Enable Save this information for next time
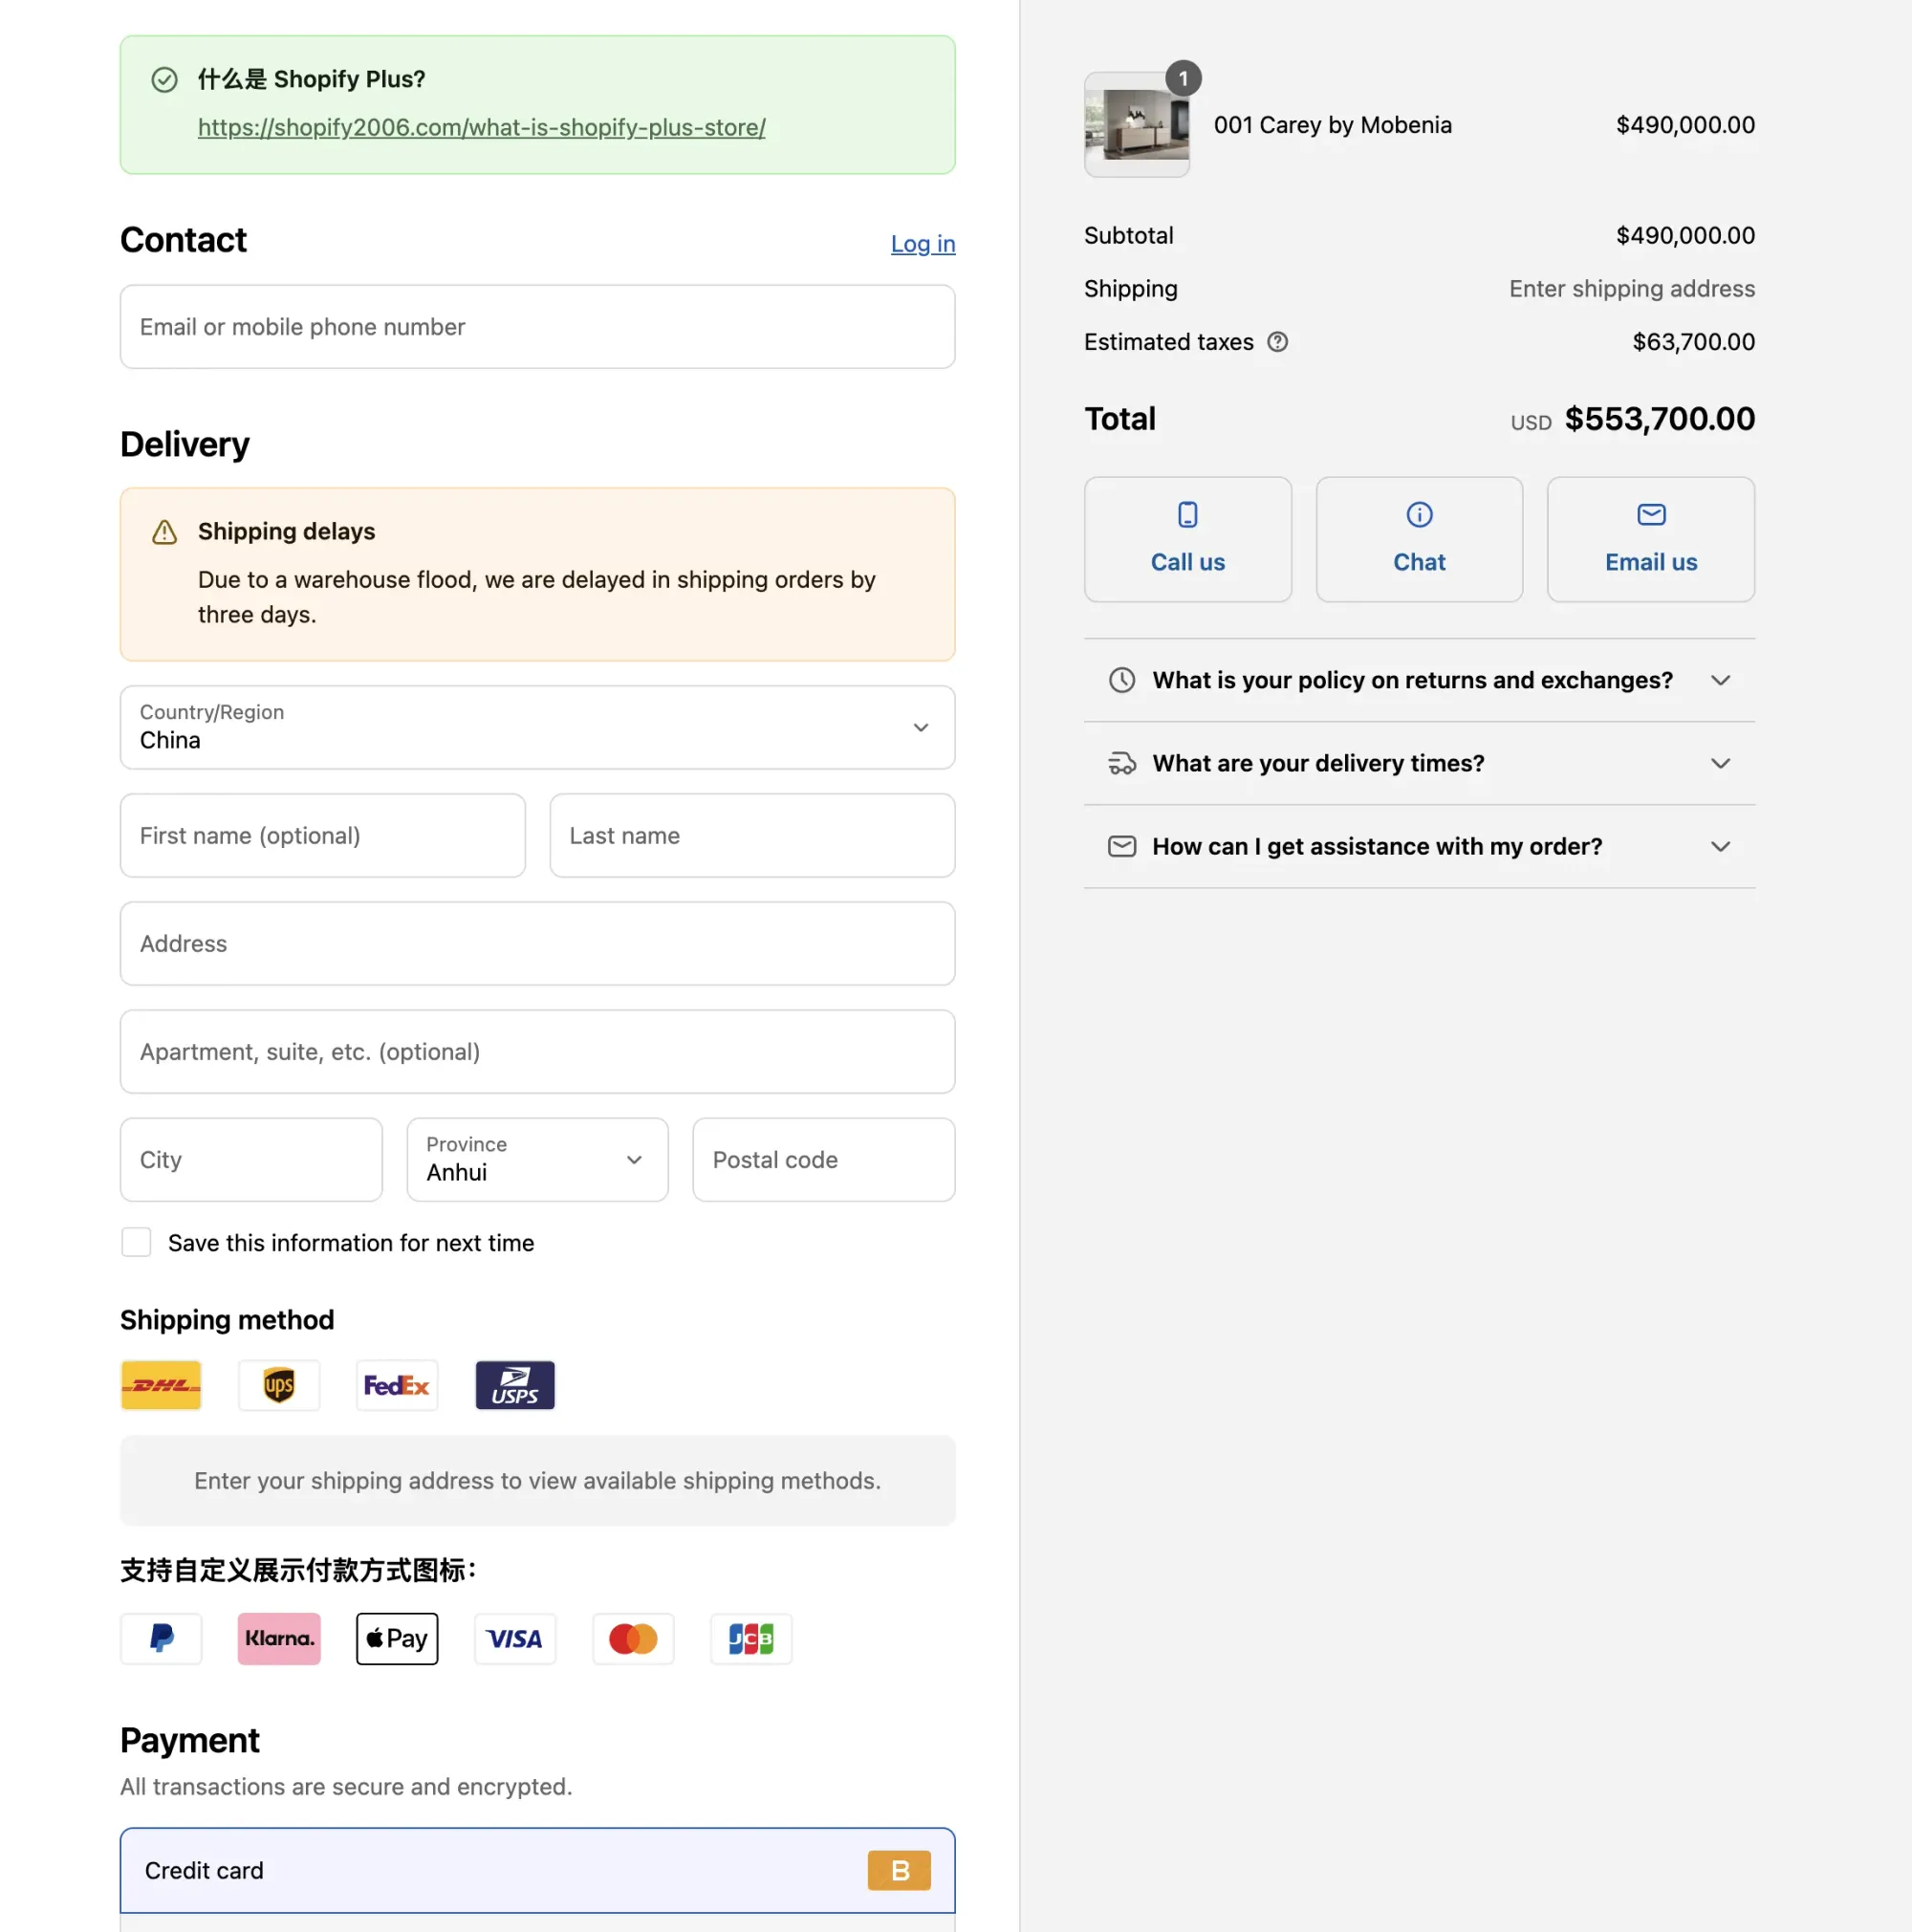Viewport: 1912px width, 1932px height. (136, 1242)
